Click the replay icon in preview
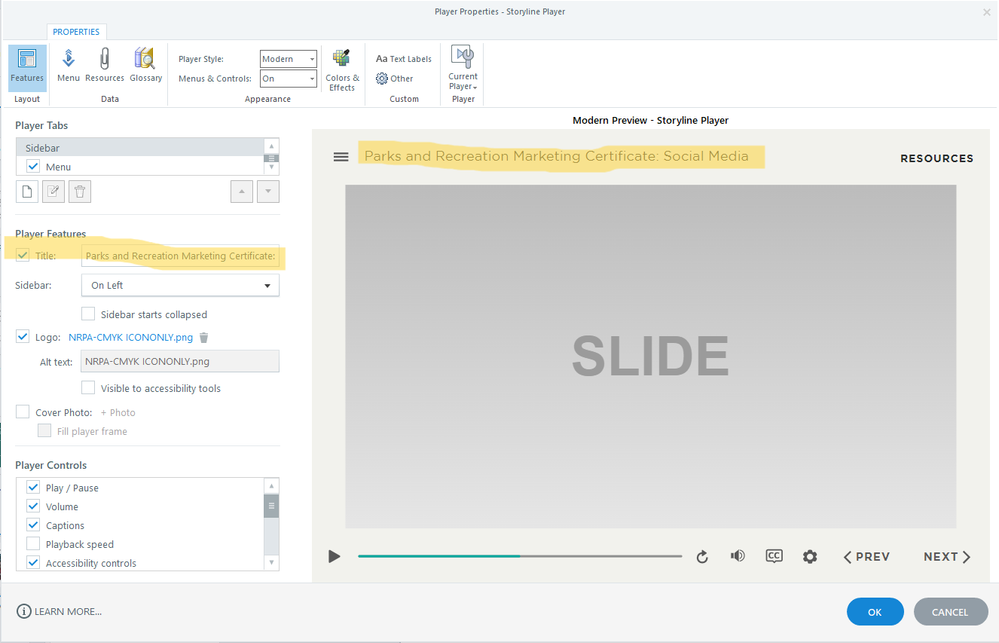The height and width of the screenshot is (643, 999). pyautogui.click(x=702, y=557)
